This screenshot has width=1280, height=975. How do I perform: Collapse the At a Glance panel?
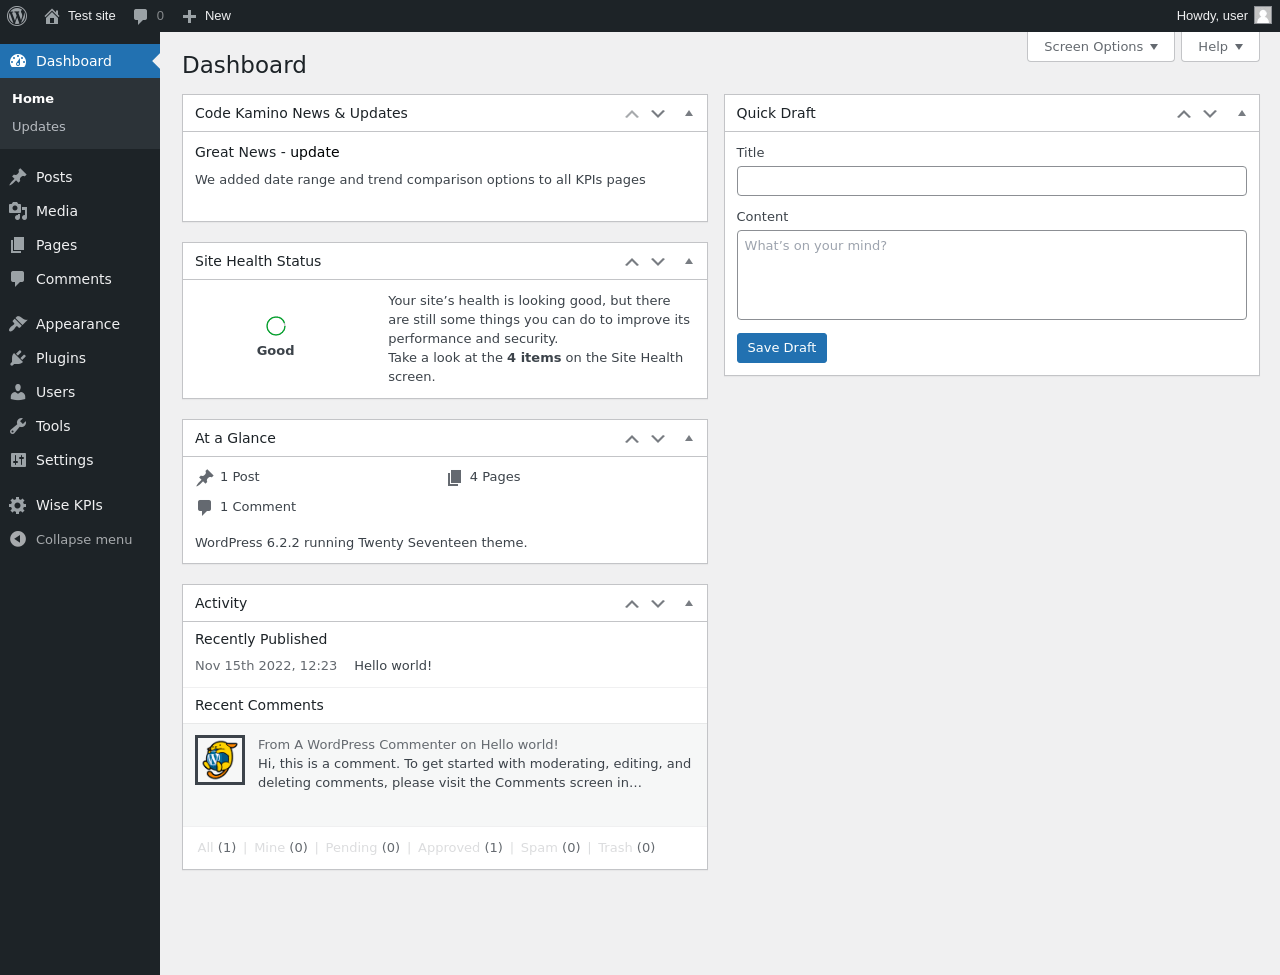pyautogui.click(x=689, y=439)
